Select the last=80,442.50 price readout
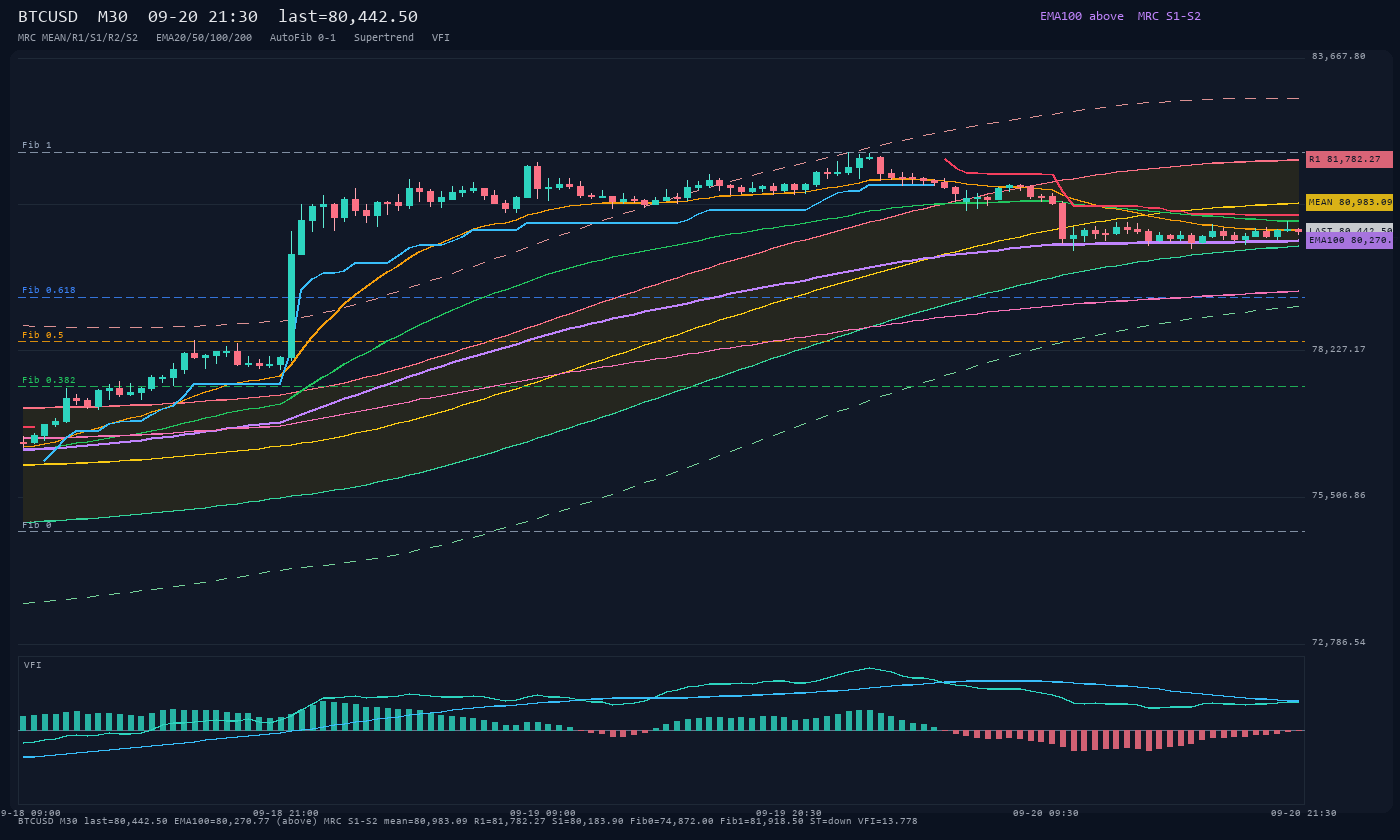This screenshot has height=840, width=1400. tap(348, 17)
